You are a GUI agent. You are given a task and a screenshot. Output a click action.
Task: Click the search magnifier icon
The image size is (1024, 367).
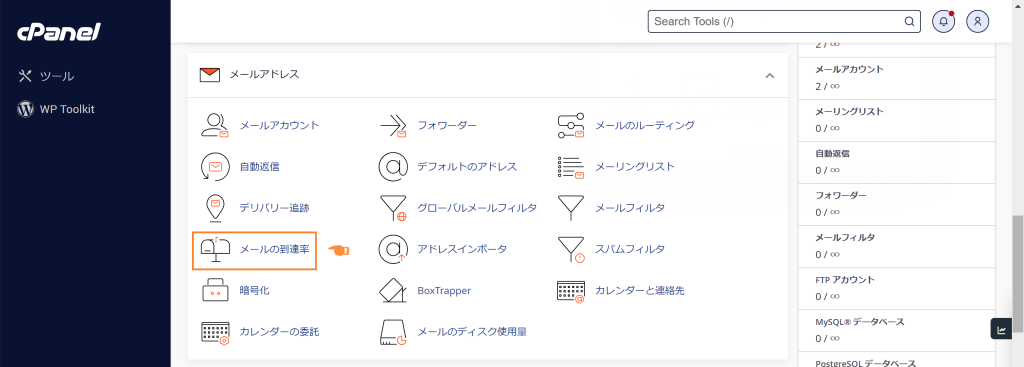[x=908, y=22]
